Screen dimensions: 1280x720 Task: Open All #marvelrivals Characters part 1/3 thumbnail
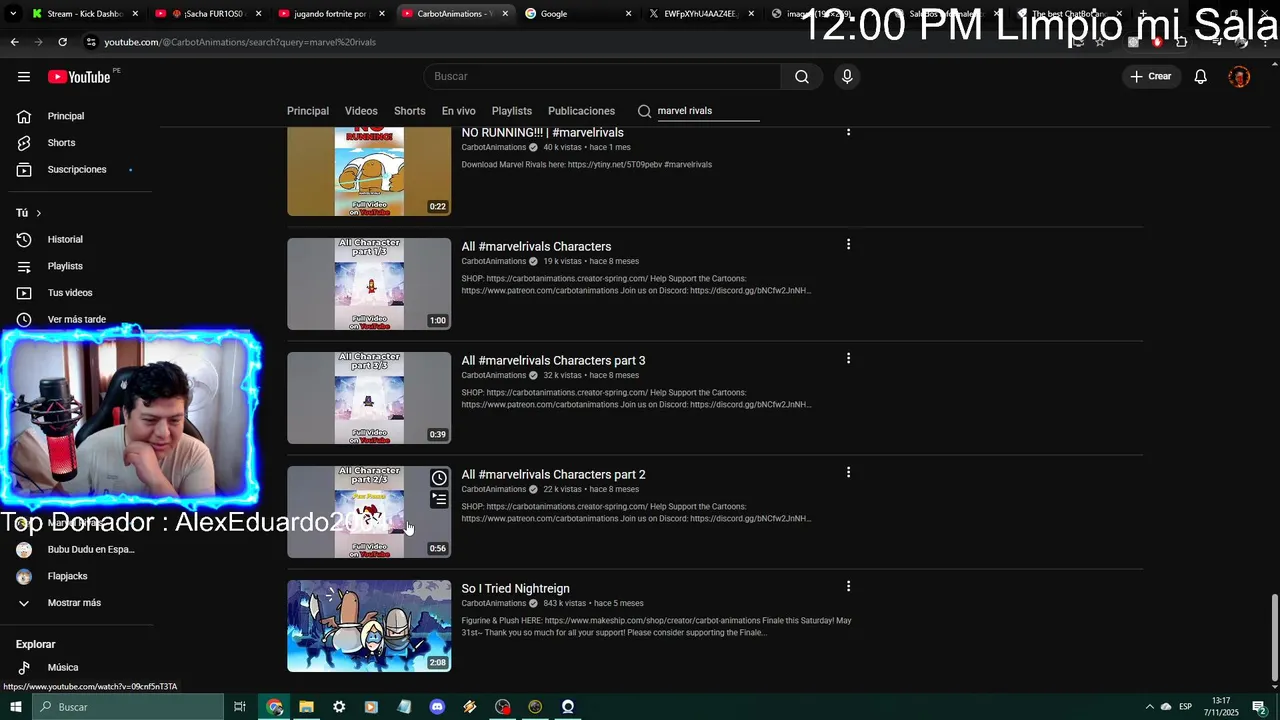click(369, 284)
